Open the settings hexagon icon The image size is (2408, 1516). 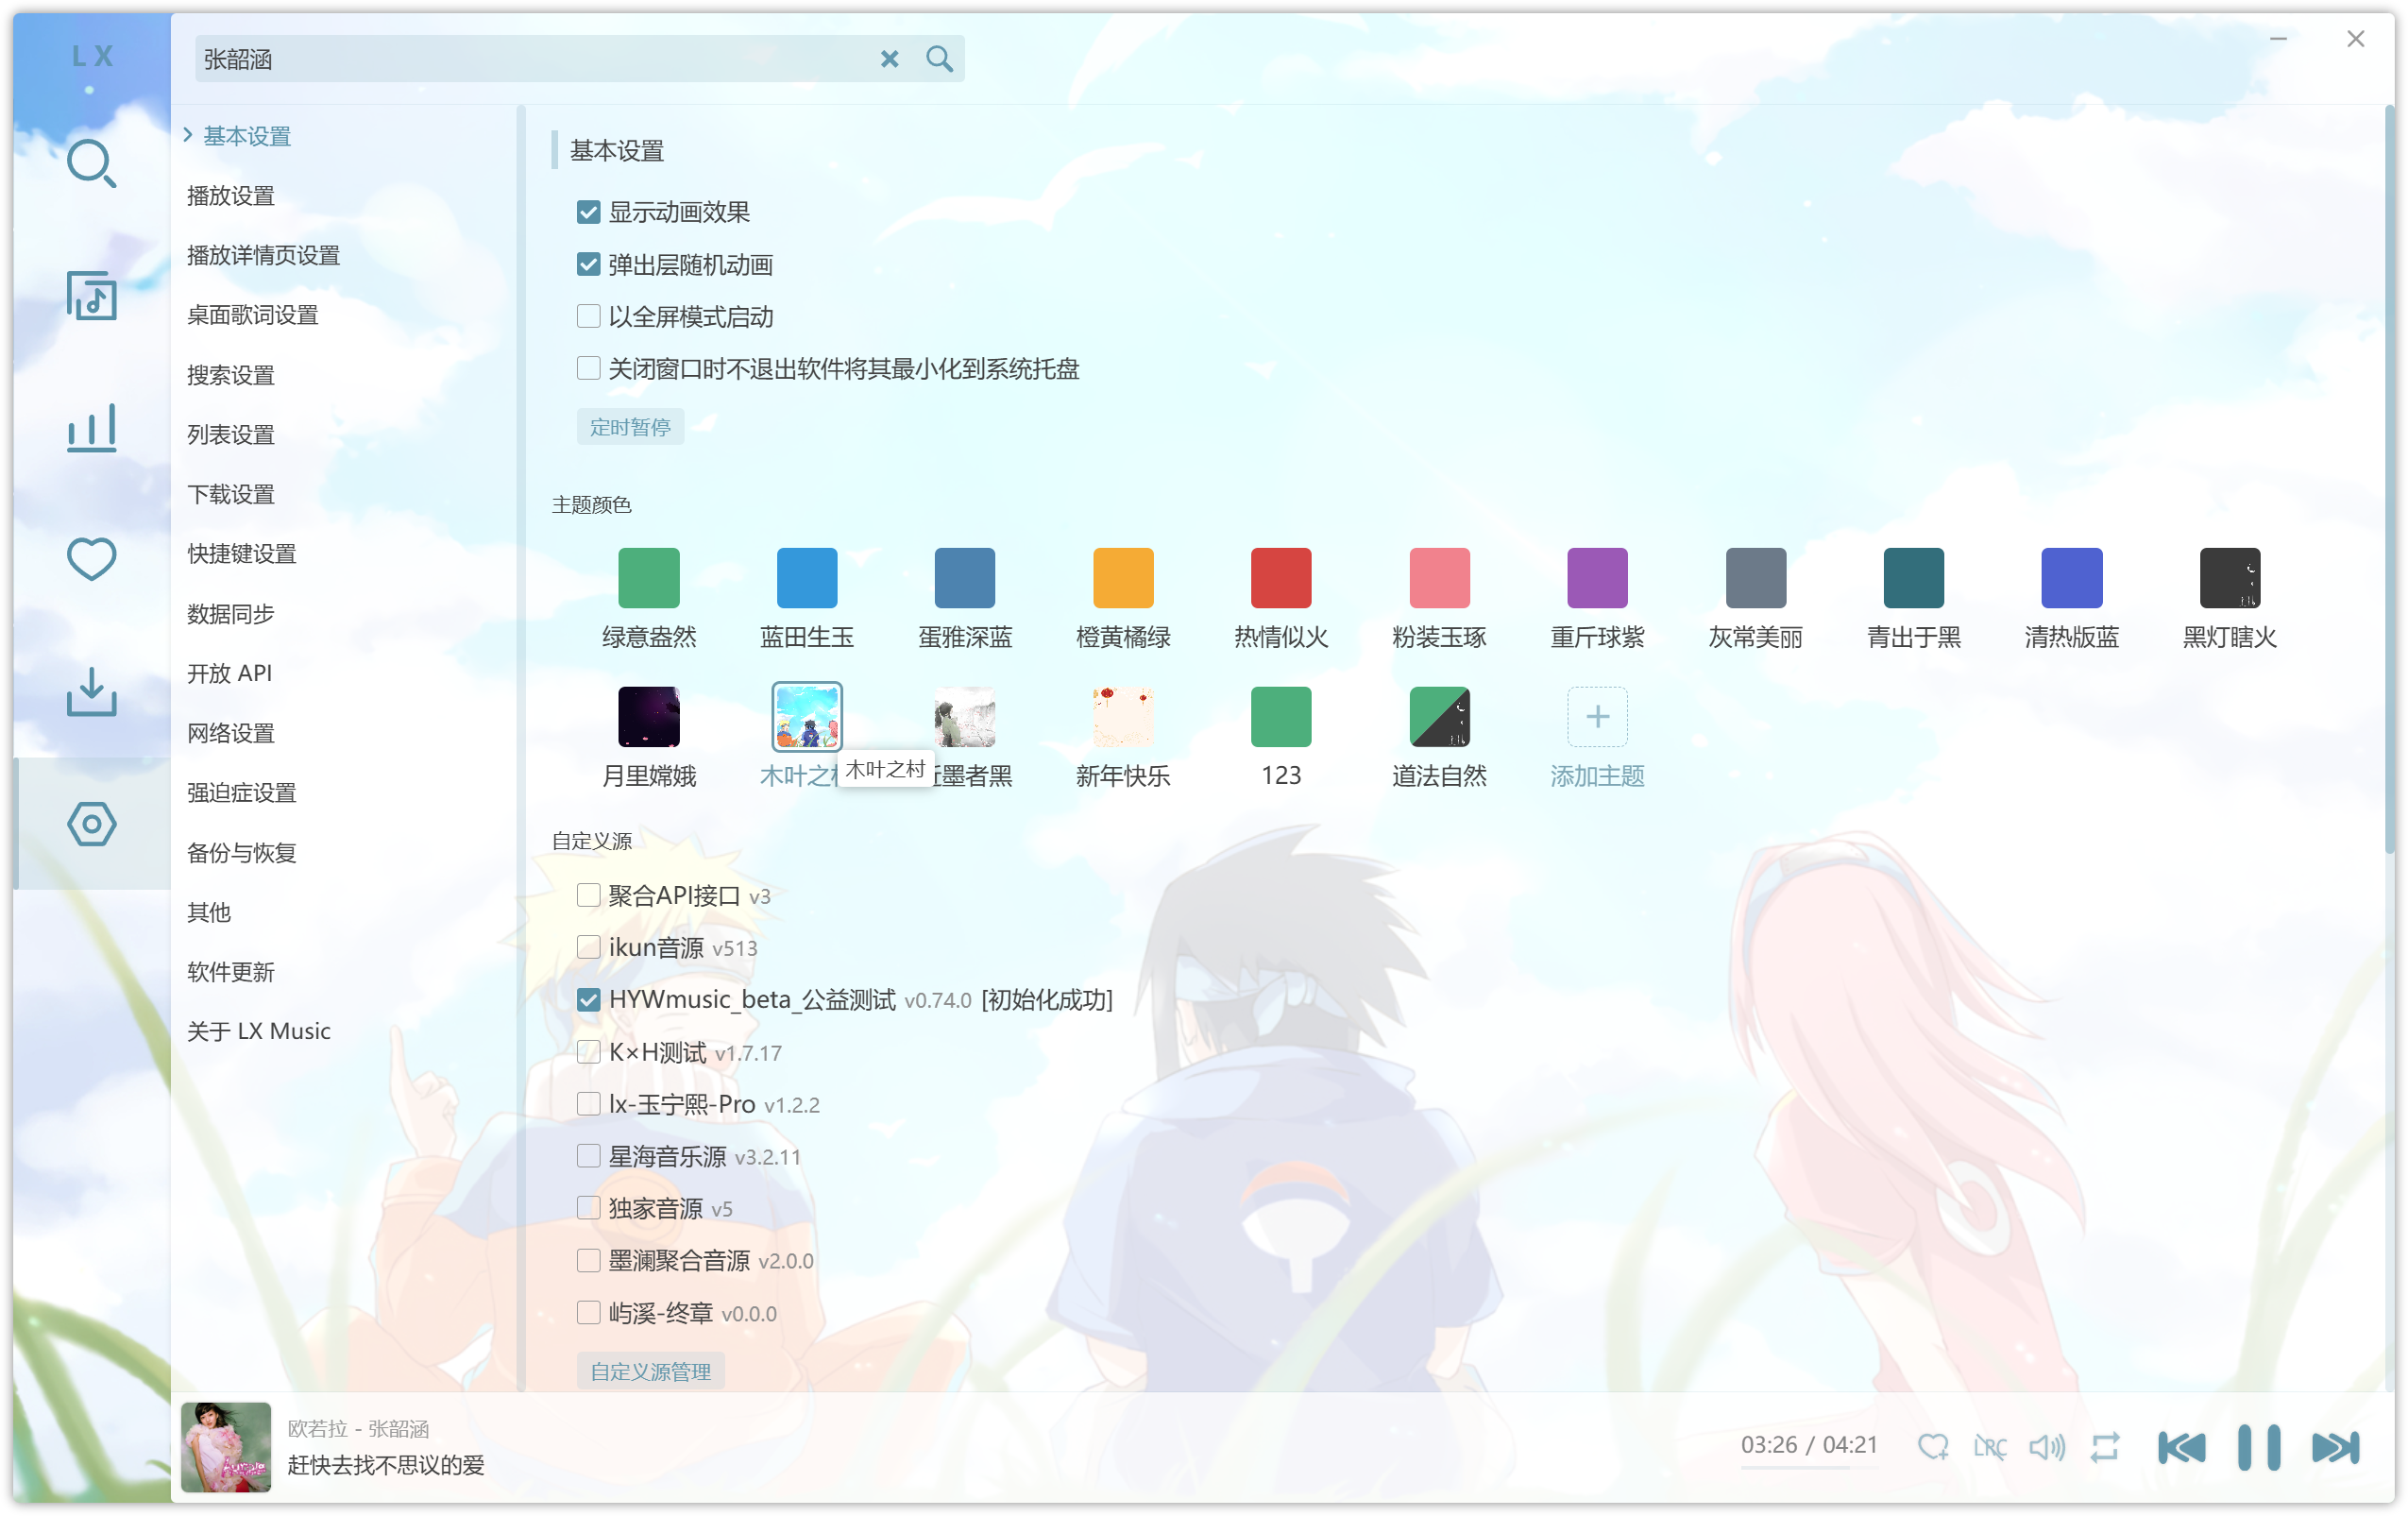pyautogui.click(x=91, y=823)
